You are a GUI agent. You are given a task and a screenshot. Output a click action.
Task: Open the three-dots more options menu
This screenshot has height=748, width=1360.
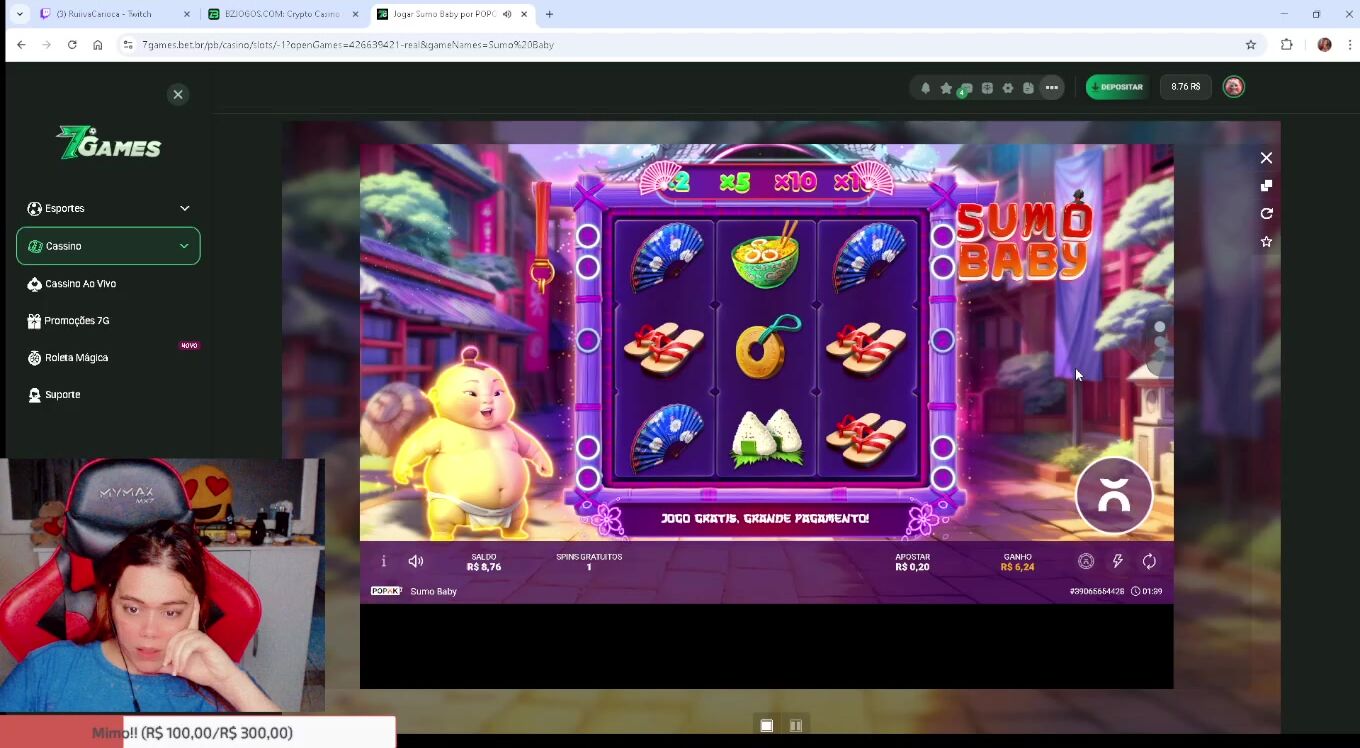(1052, 88)
